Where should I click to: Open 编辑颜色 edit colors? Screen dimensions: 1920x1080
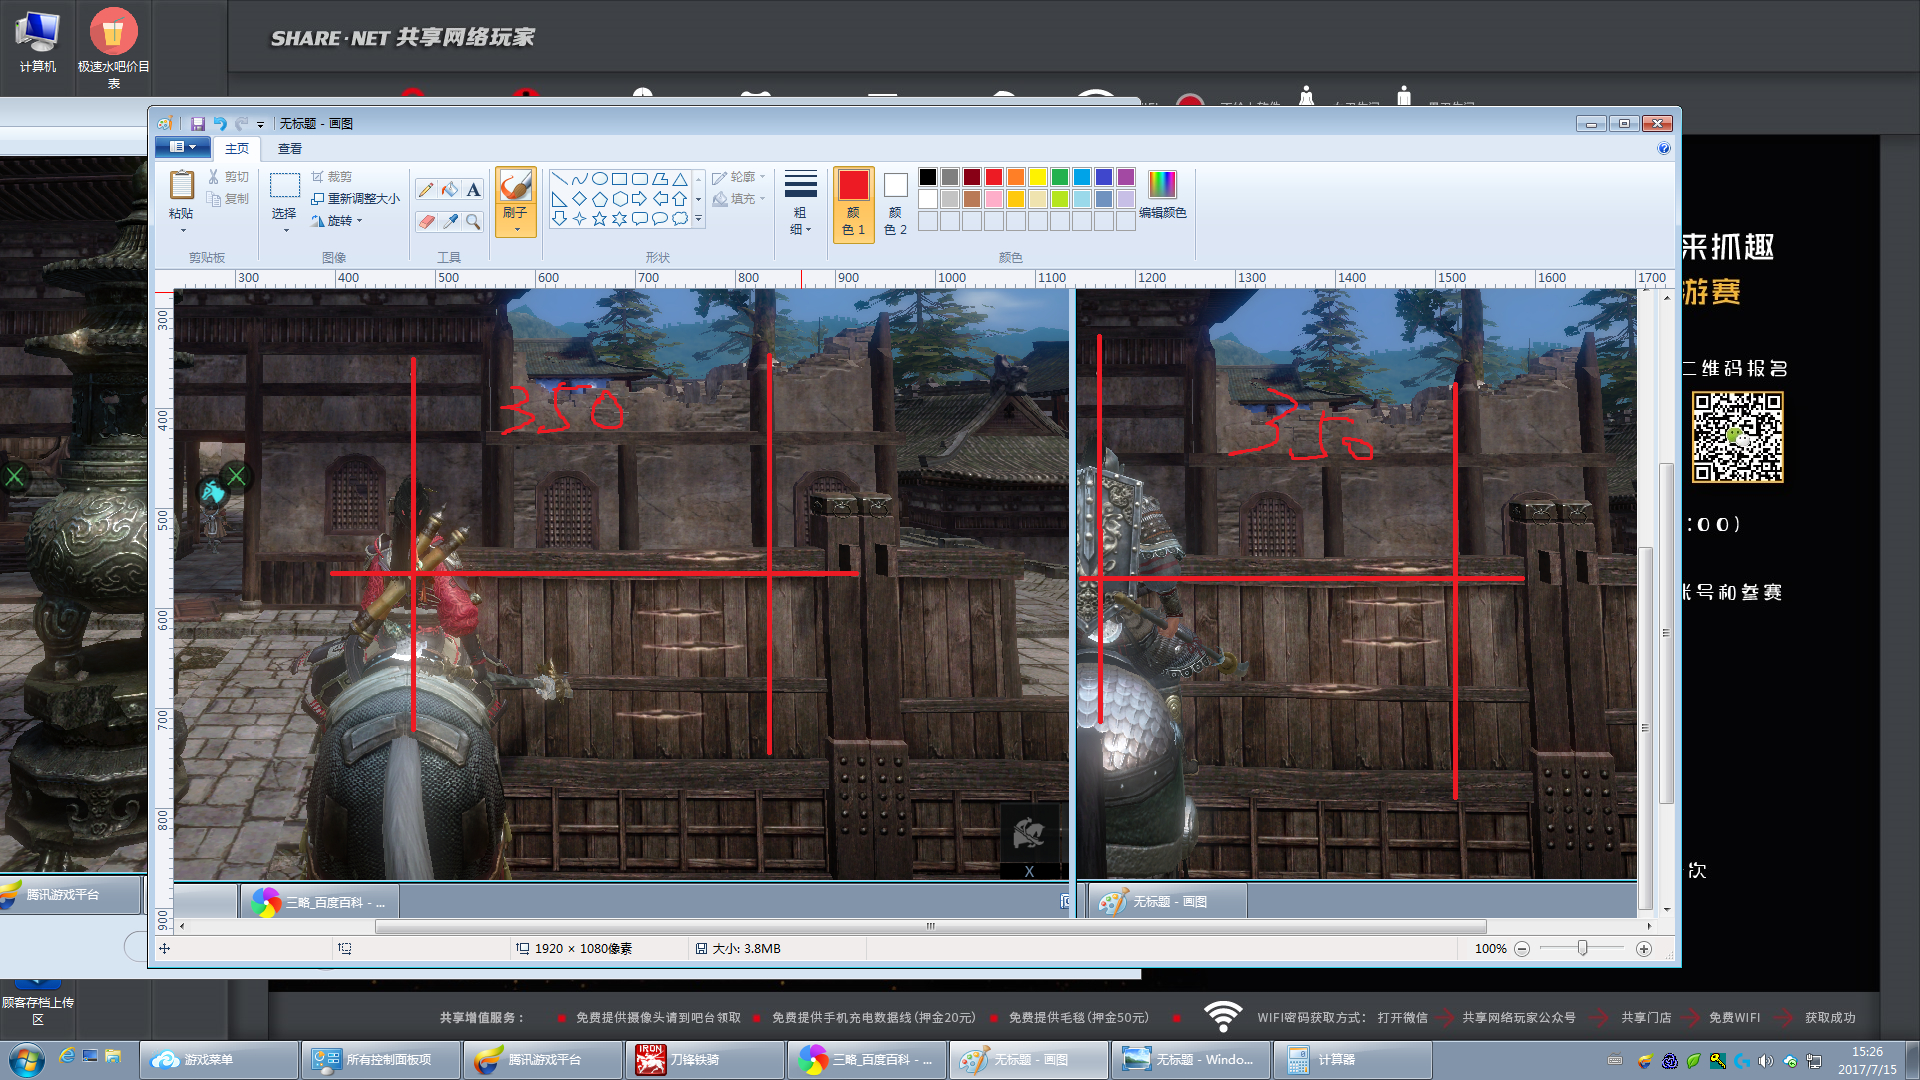pos(1162,194)
